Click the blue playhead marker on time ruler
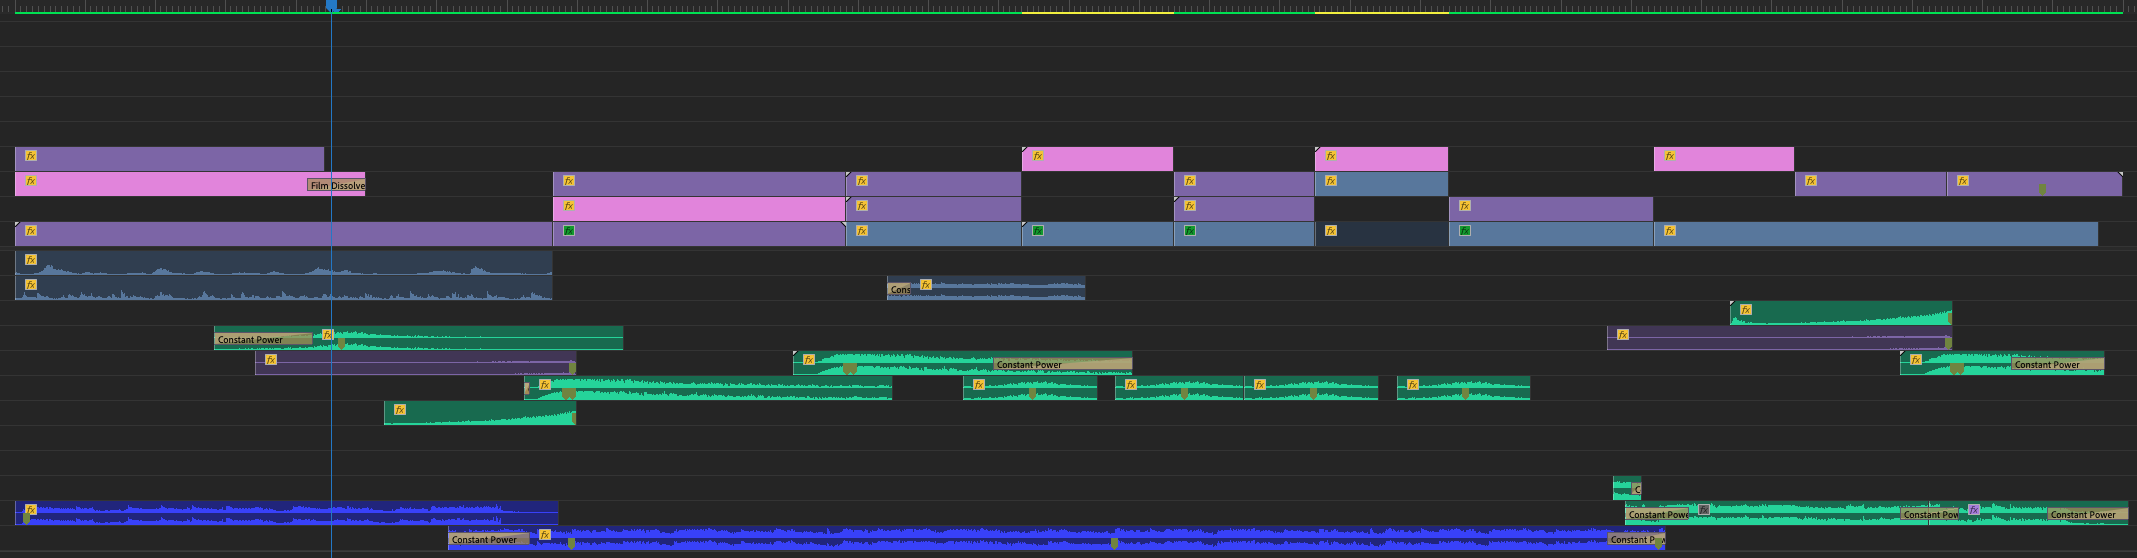Screen dimensions: 2137x558 (332, 5)
